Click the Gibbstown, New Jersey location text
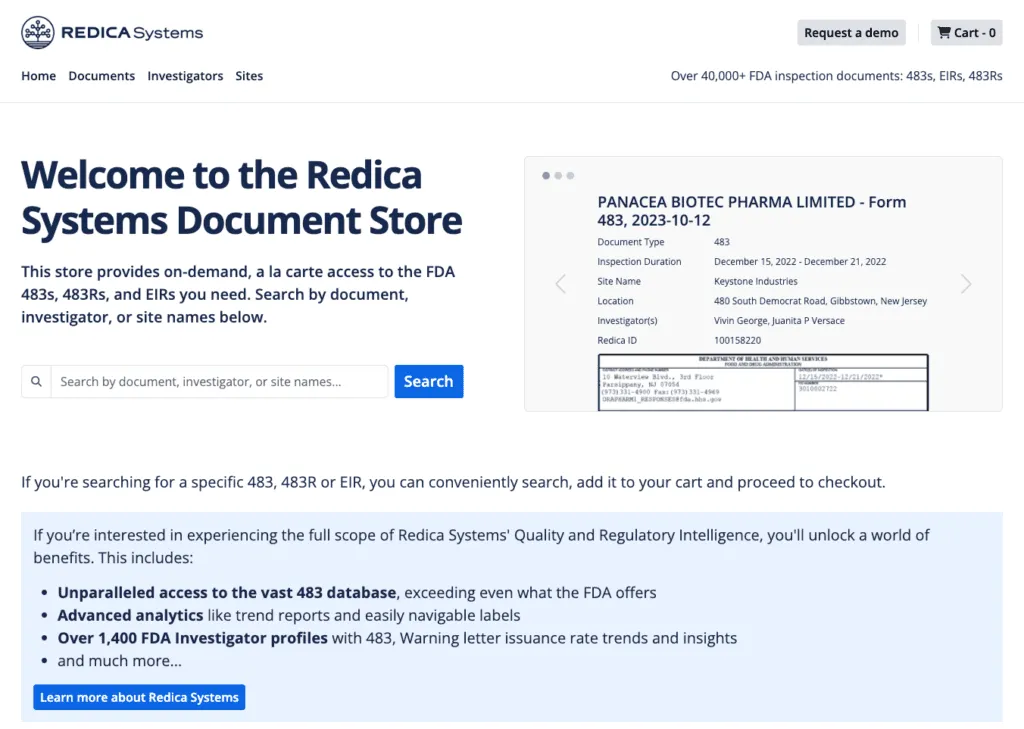 coord(820,301)
